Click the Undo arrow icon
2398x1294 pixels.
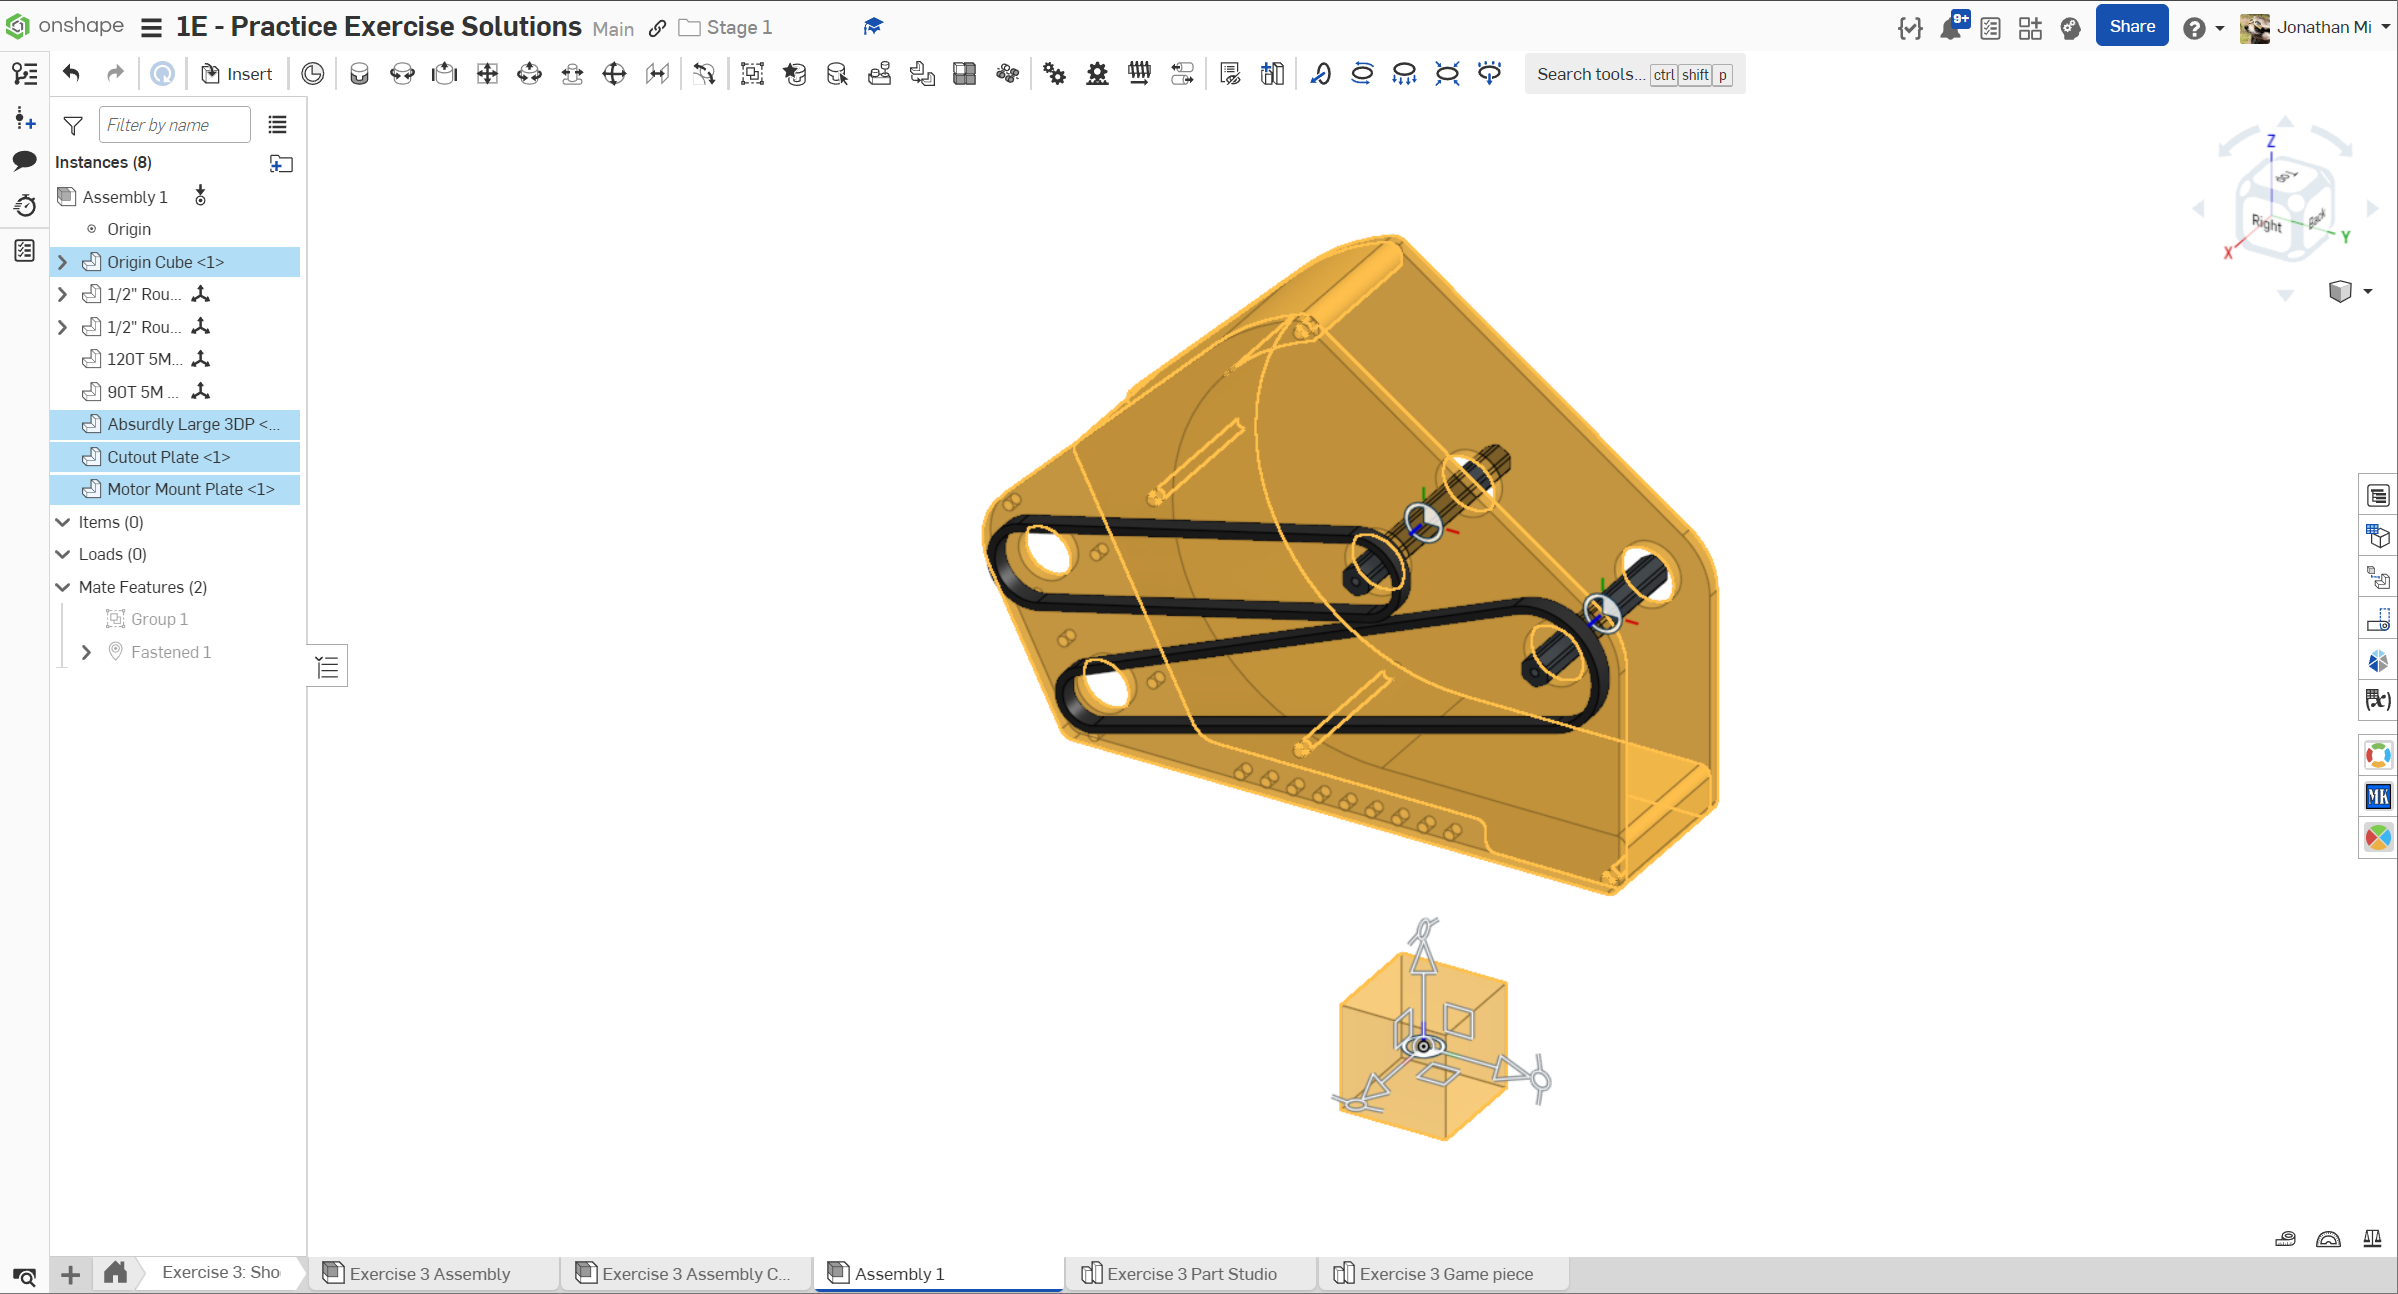coord(71,73)
